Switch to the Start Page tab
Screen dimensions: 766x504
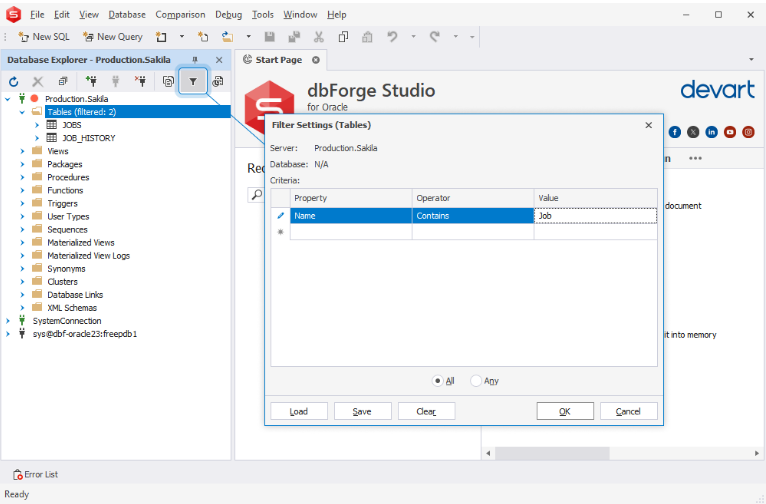[278, 60]
